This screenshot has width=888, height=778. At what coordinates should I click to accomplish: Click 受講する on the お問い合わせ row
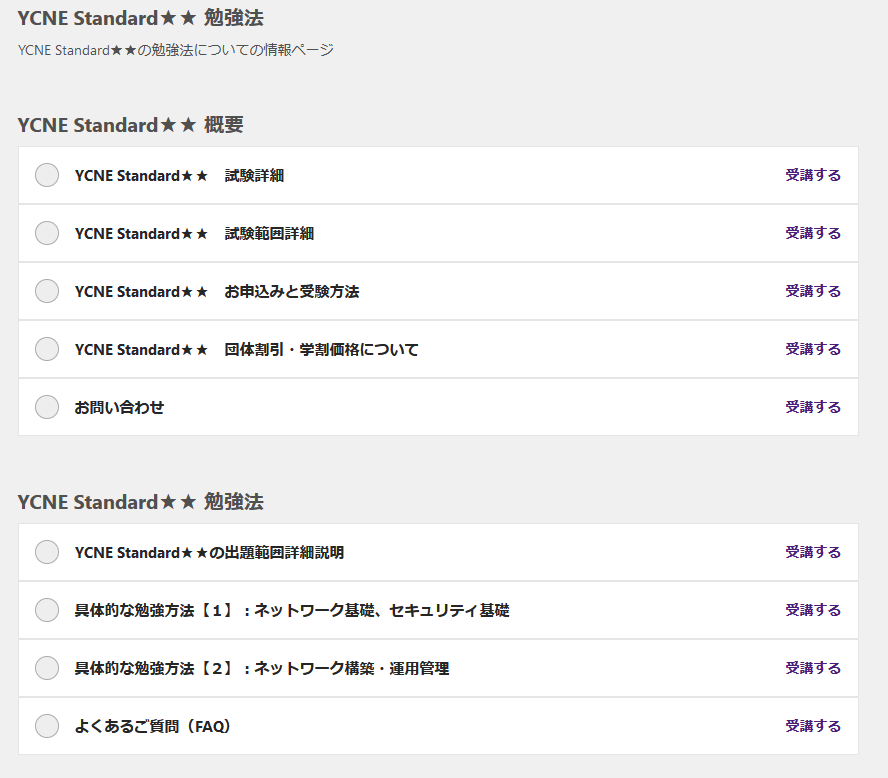point(813,407)
